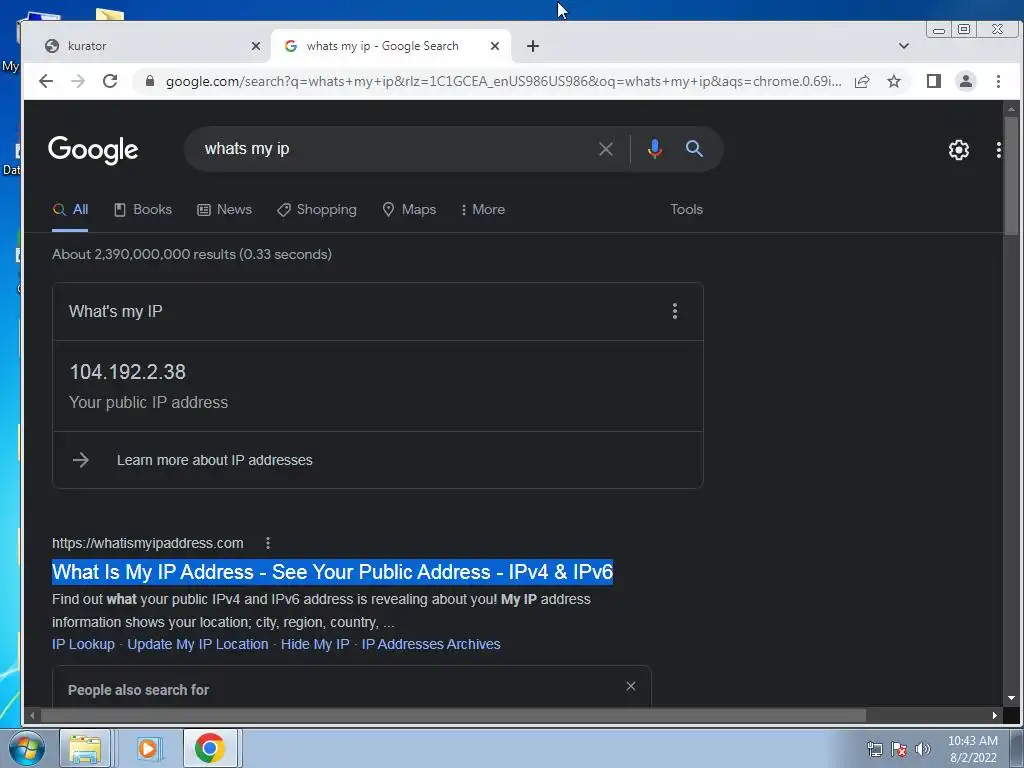Screen dimensions: 1024x768
Task: Open the volume tray icon
Action: pos(922,749)
